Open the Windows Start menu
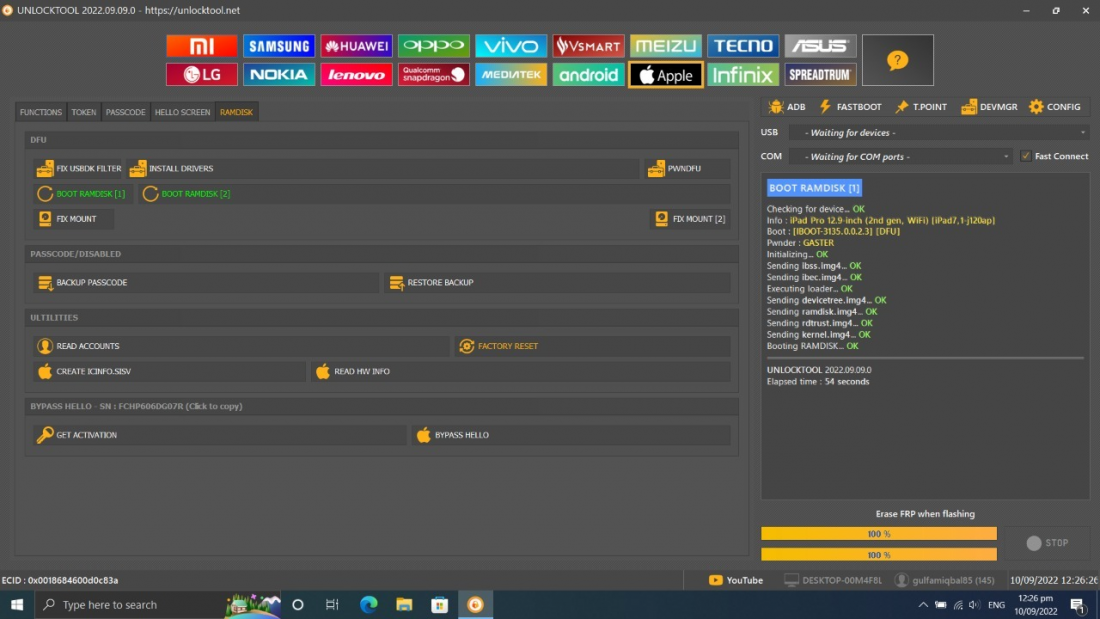 point(17,604)
